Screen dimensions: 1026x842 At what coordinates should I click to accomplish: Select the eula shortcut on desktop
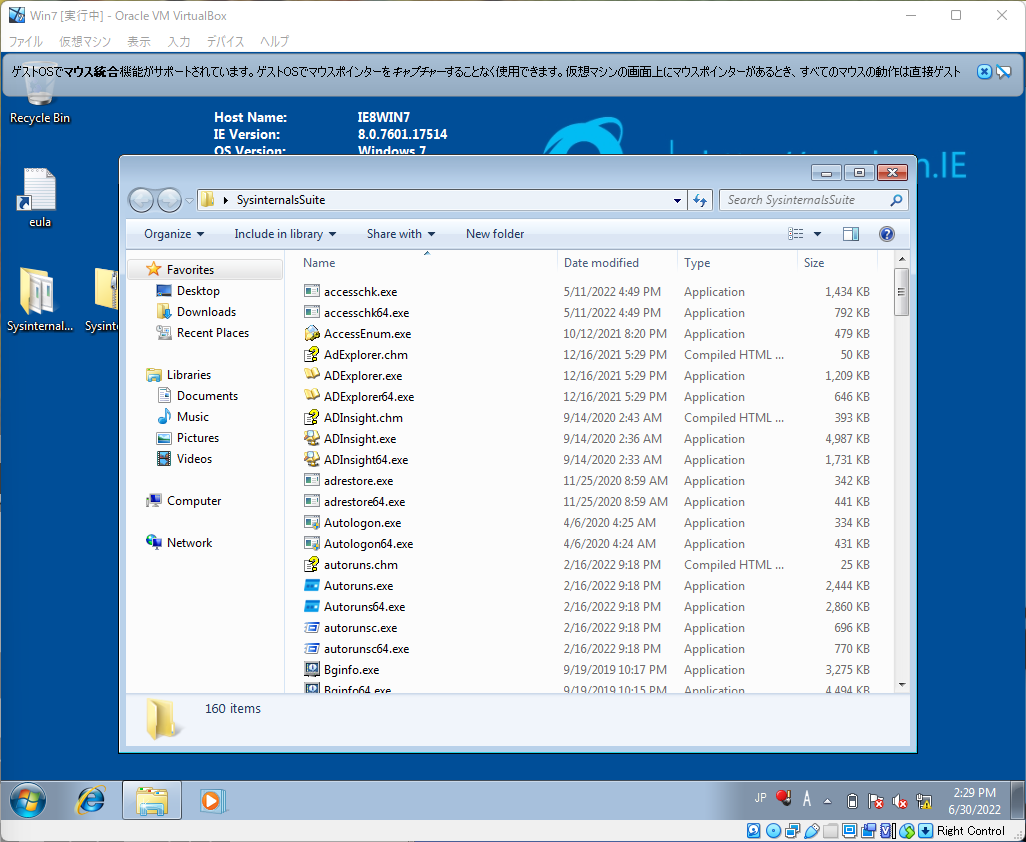[39, 198]
